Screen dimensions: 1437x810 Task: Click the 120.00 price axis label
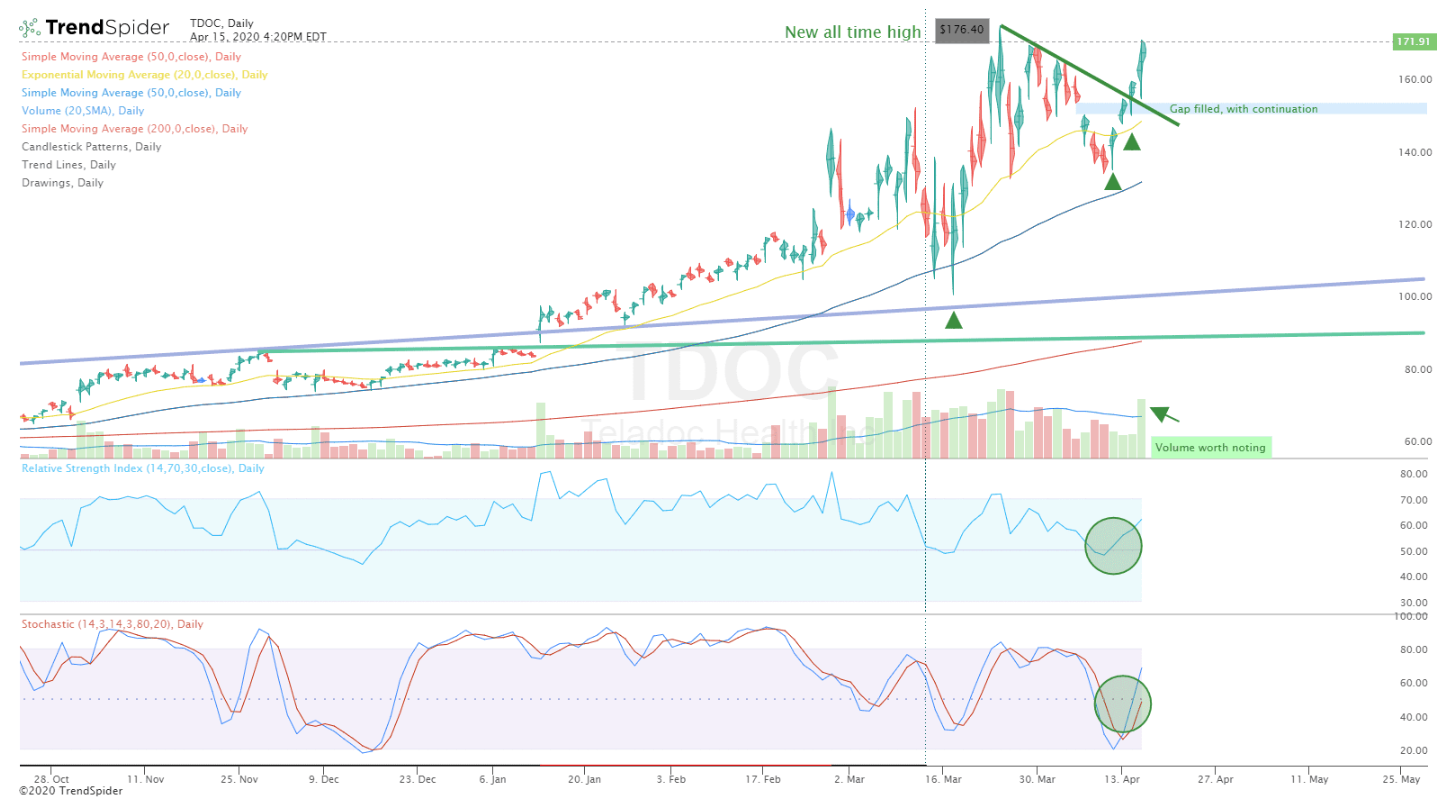(x=1413, y=225)
